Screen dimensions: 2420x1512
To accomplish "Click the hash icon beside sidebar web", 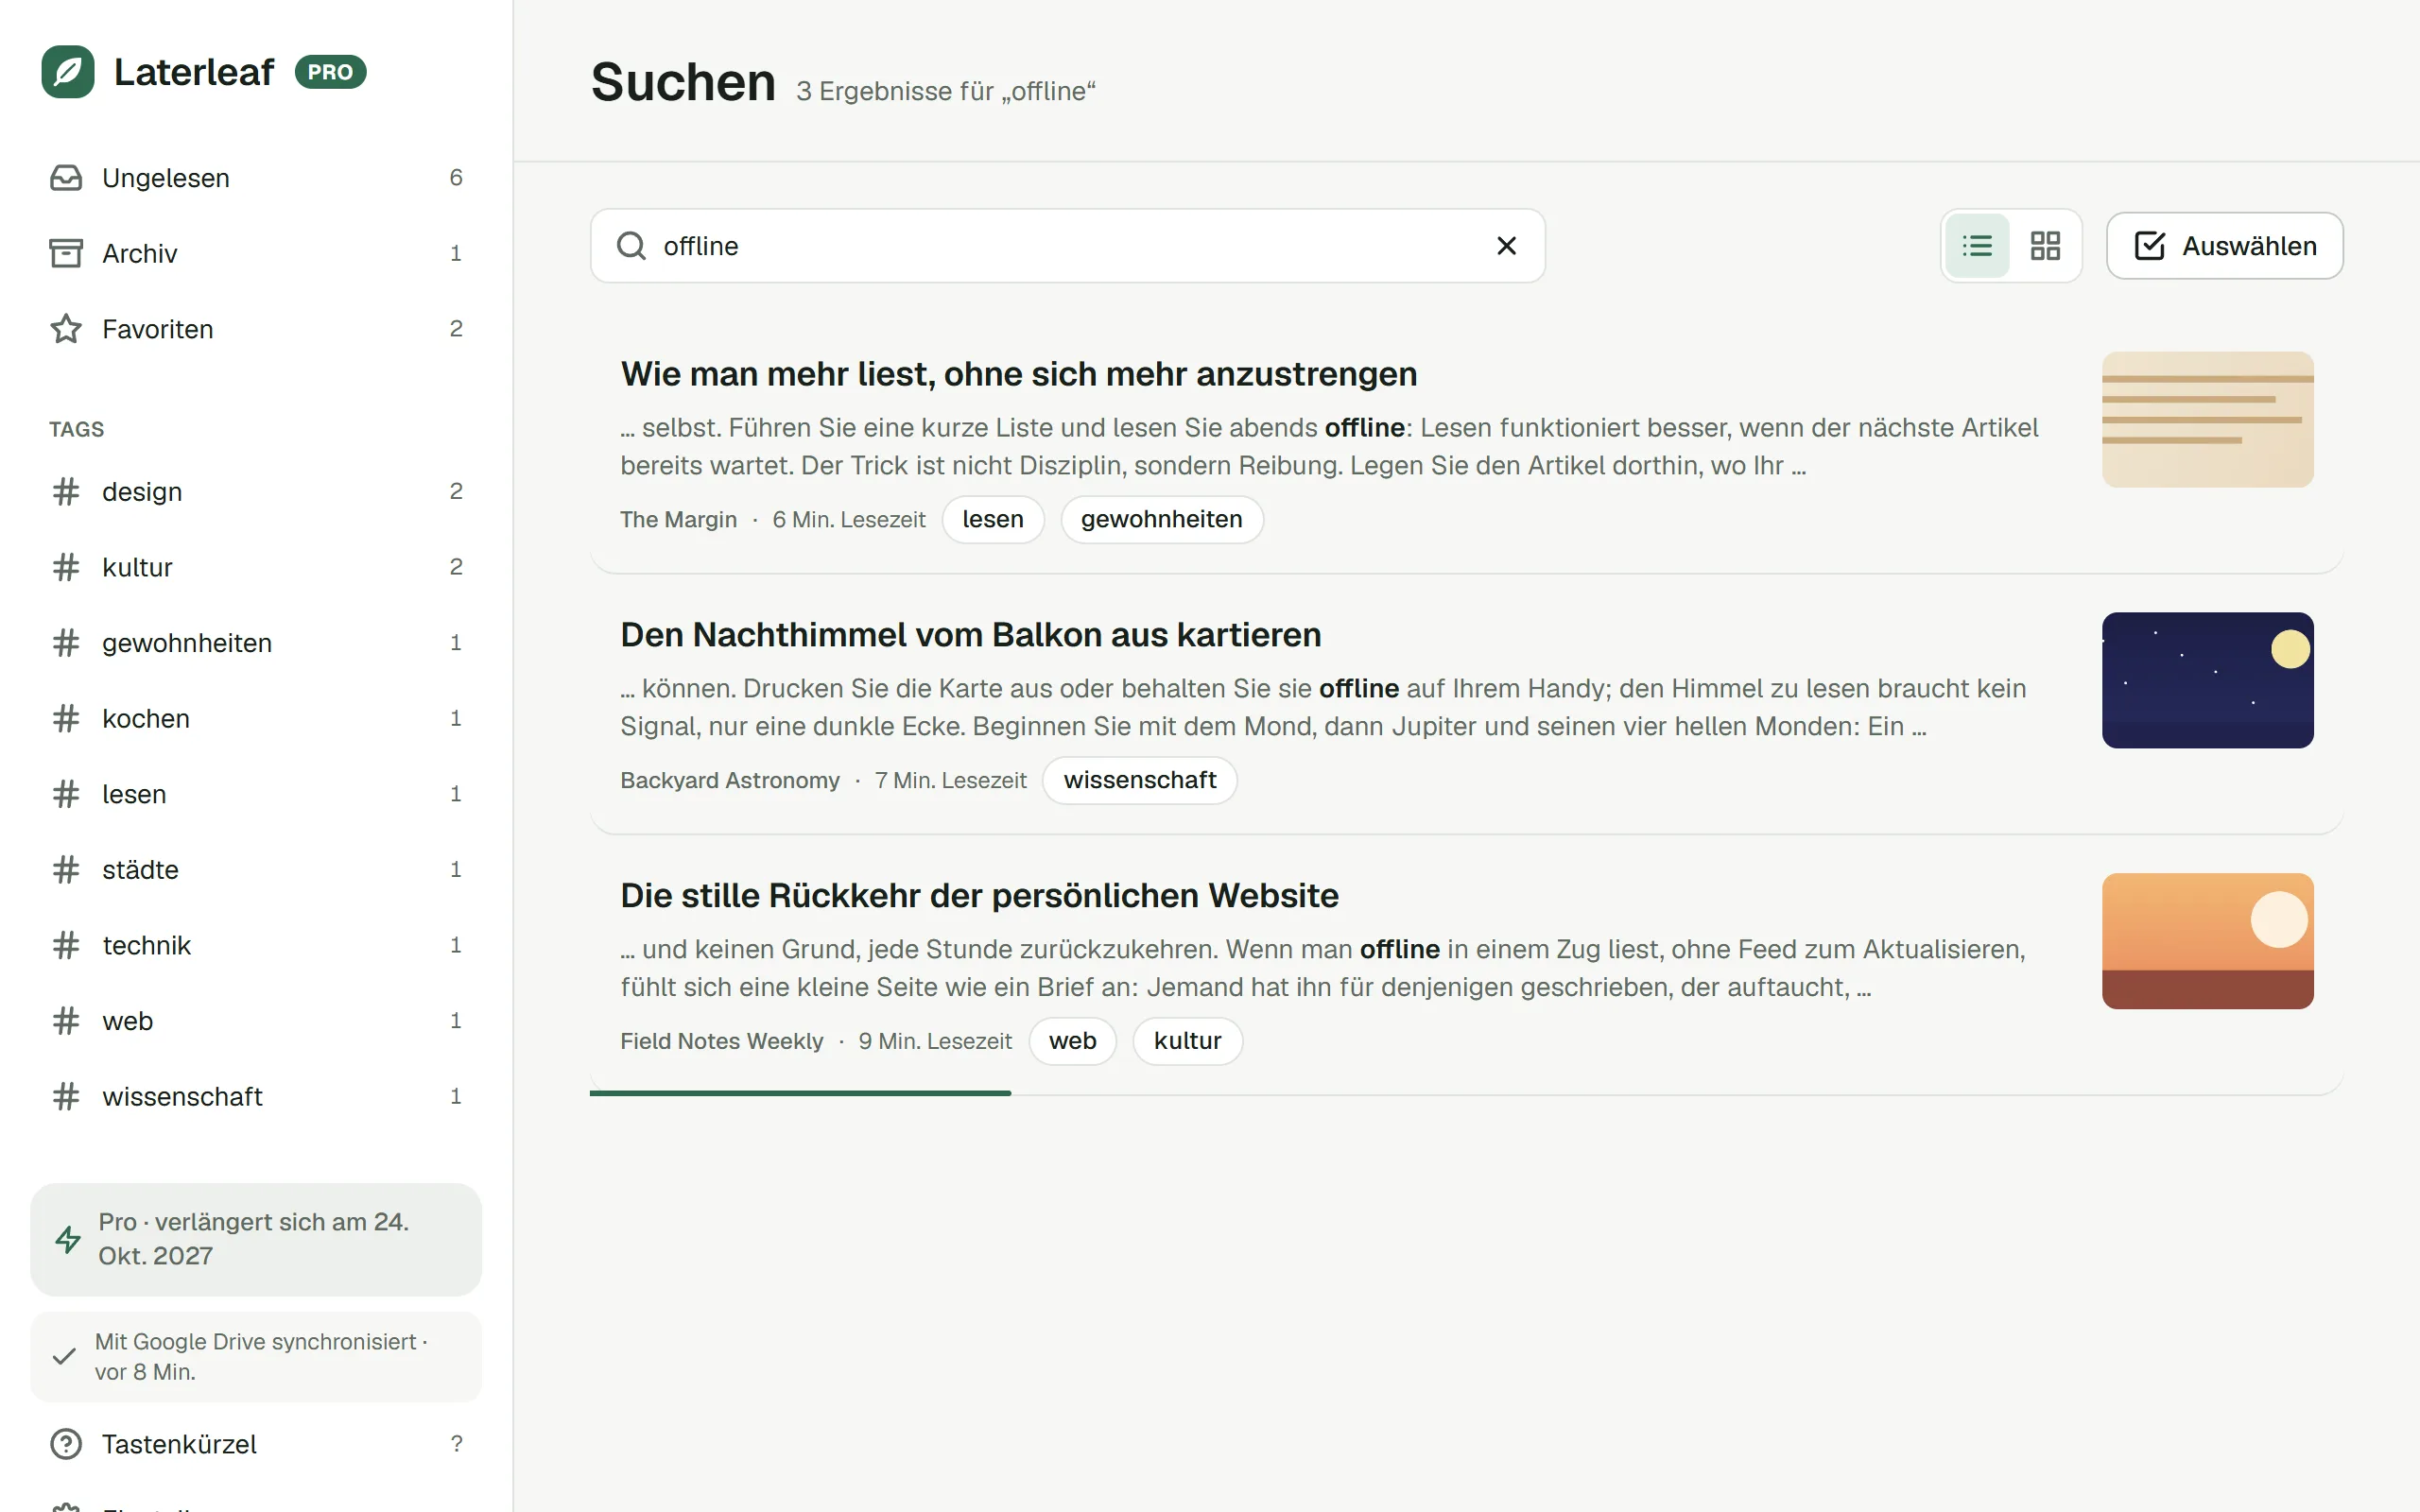I will (x=66, y=1021).
